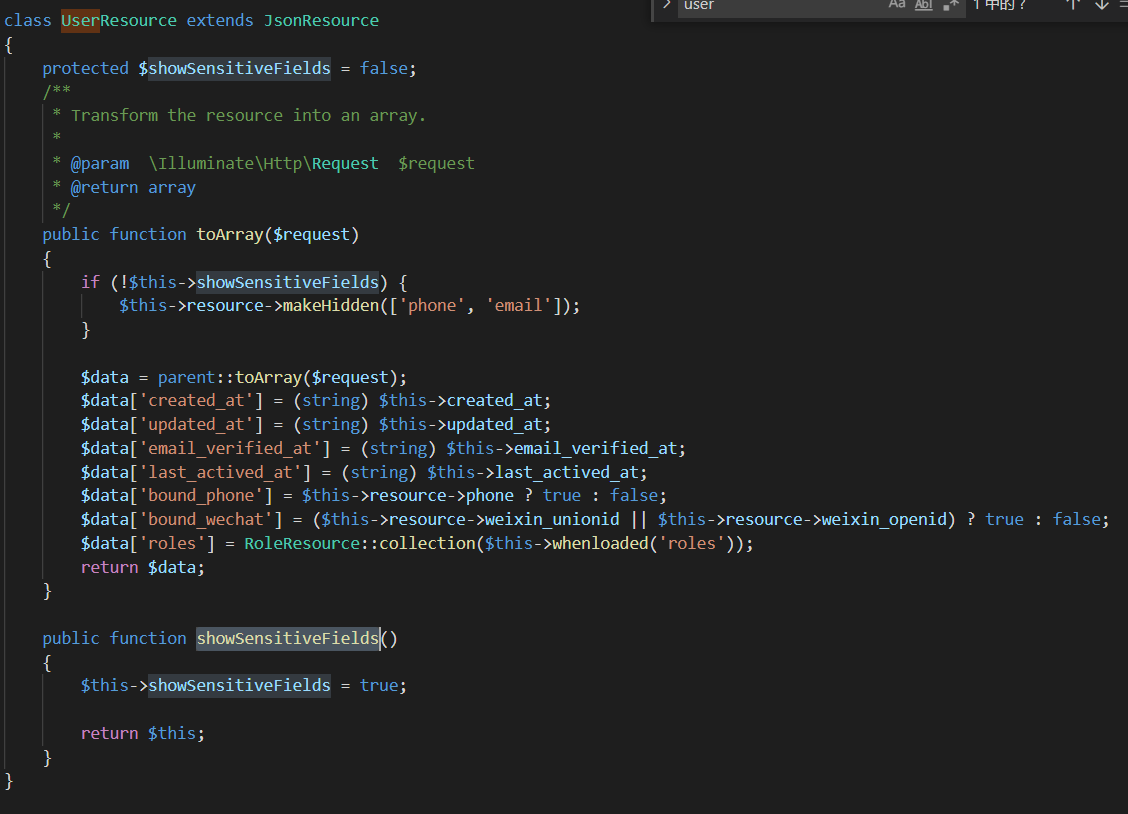Click "toArray" in the public function declaration
Viewport: 1128px width, 814px height.
(x=229, y=235)
